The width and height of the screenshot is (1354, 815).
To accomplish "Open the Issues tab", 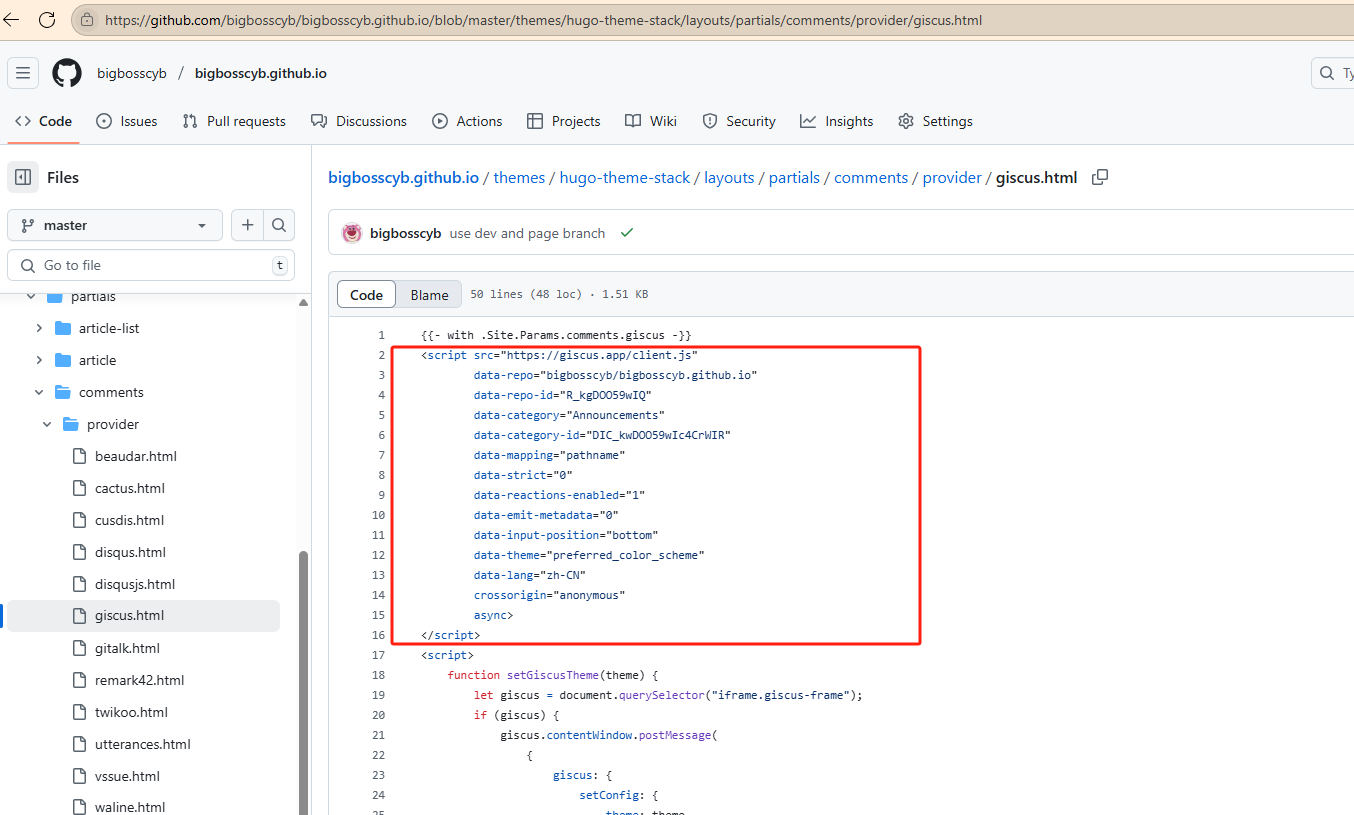I will (x=127, y=121).
